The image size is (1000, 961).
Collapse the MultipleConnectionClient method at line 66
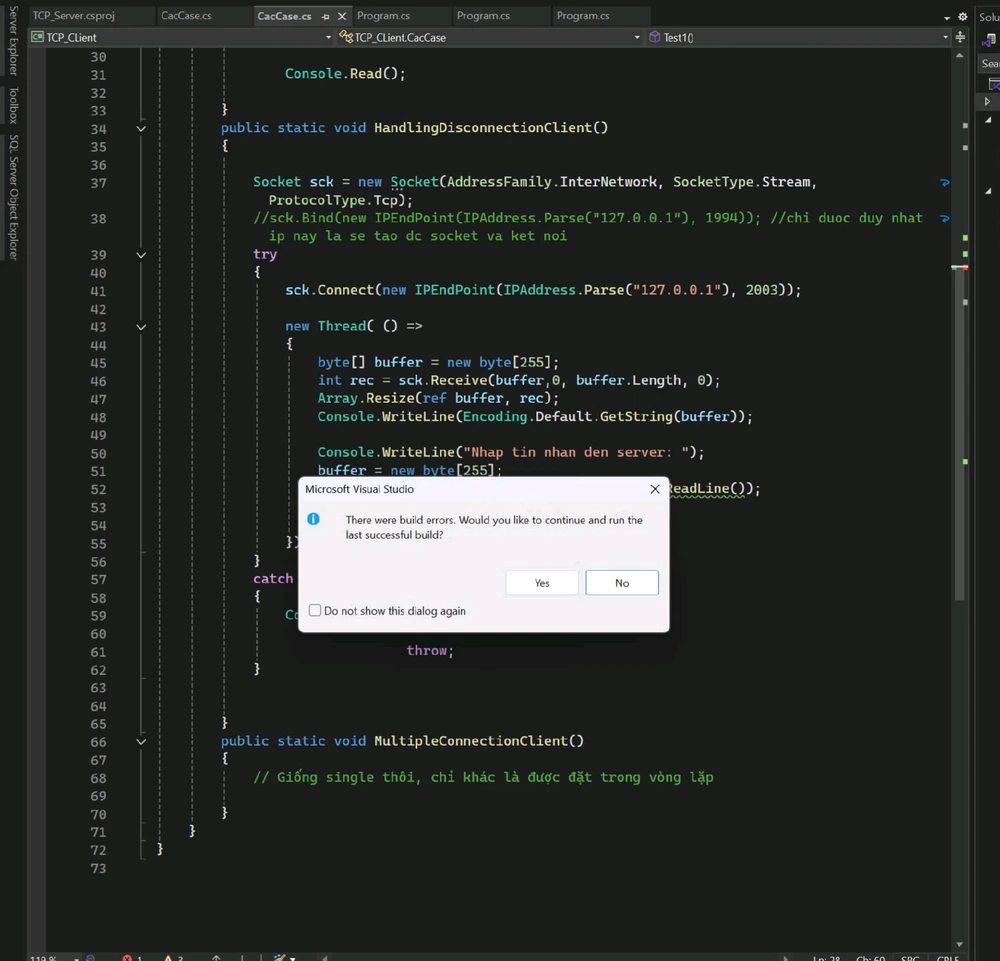[141, 742]
